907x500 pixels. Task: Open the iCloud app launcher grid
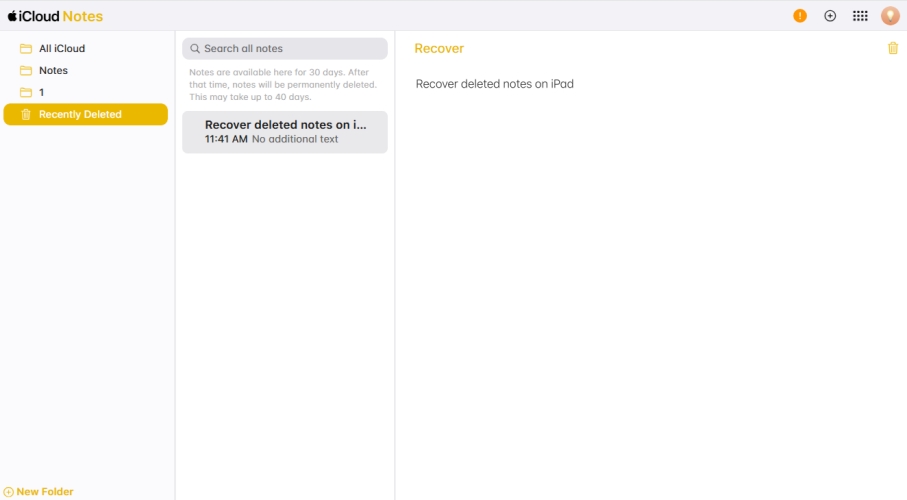tap(860, 16)
